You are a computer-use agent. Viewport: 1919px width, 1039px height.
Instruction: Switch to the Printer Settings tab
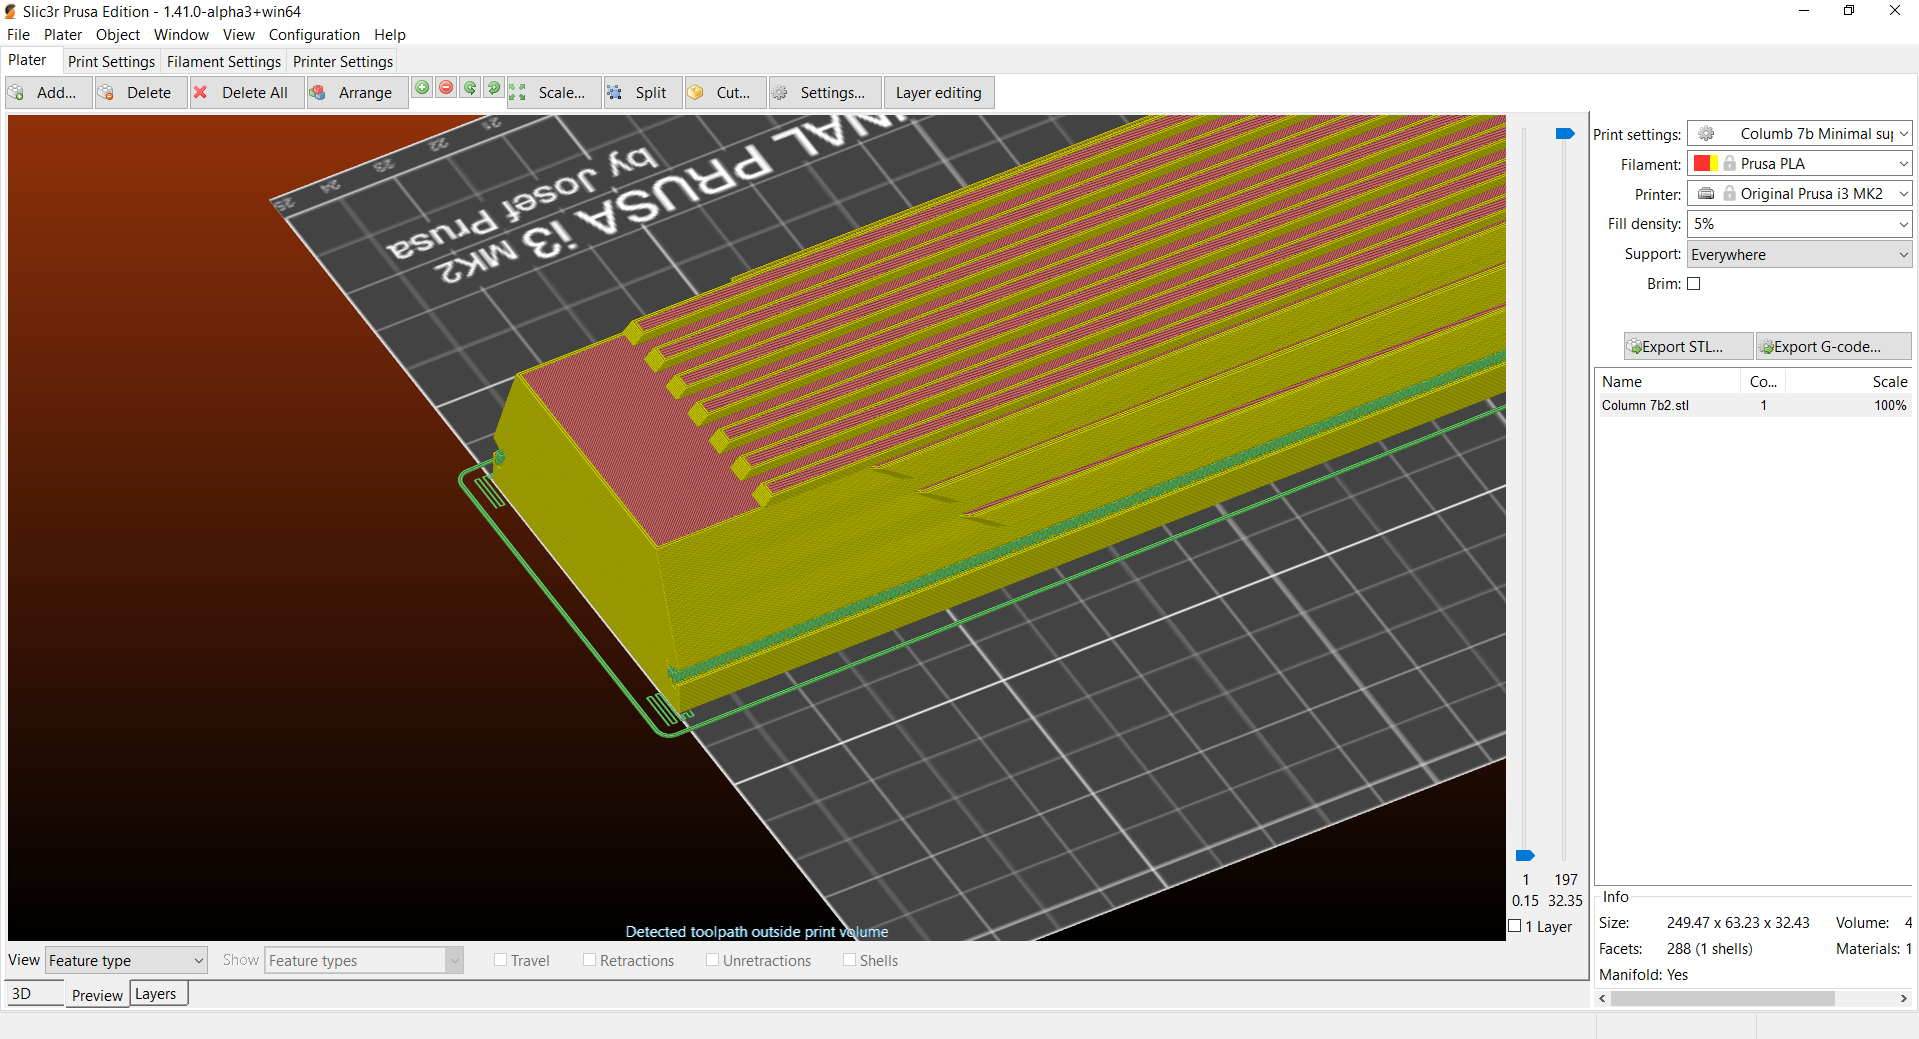[343, 62]
